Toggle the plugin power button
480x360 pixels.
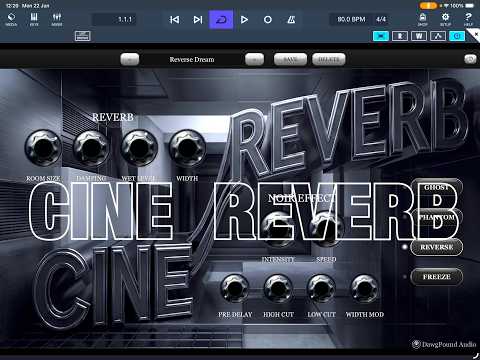point(457,36)
